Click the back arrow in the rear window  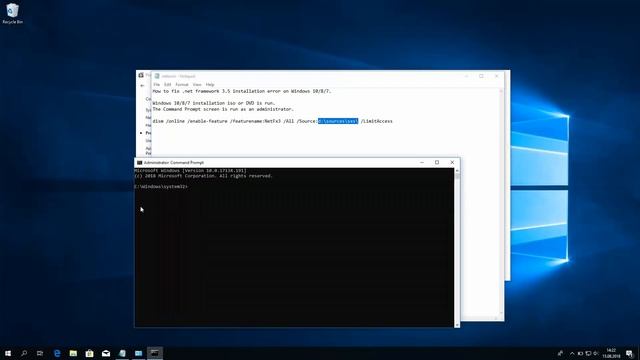142,86
